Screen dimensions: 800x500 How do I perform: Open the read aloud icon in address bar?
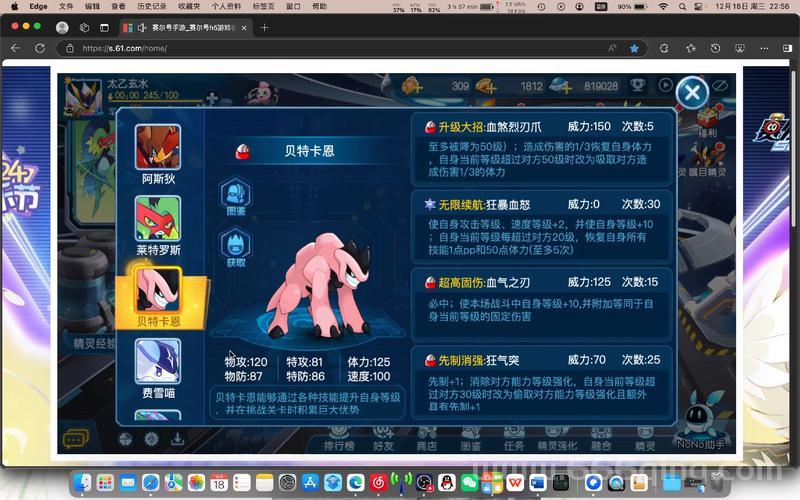coord(612,48)
